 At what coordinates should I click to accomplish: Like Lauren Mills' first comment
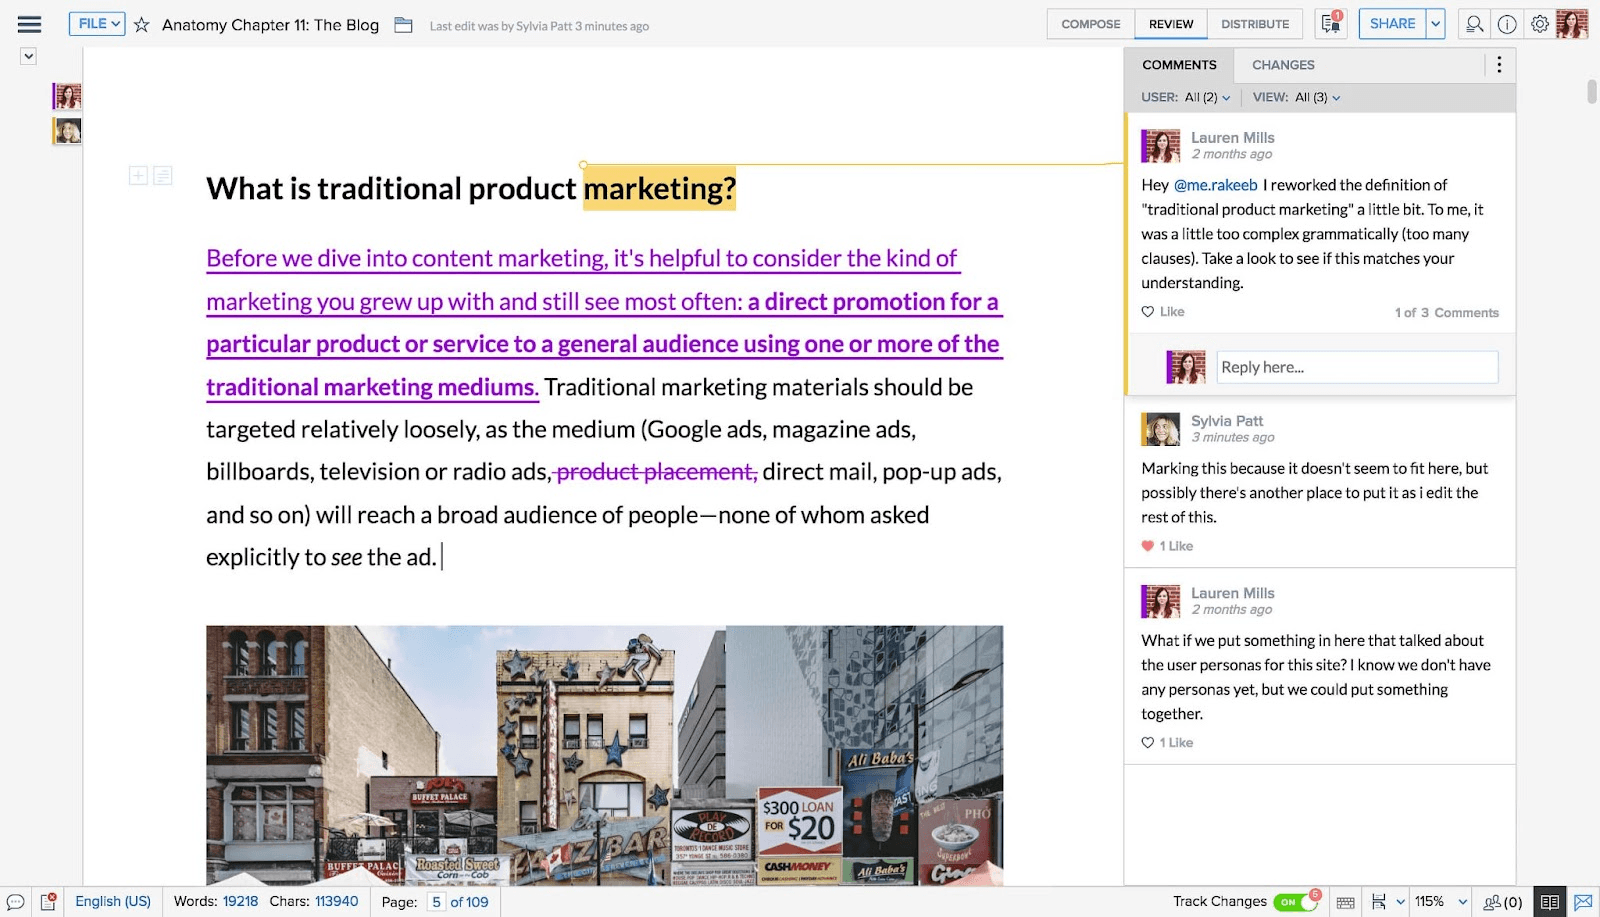coord(1163,312)
